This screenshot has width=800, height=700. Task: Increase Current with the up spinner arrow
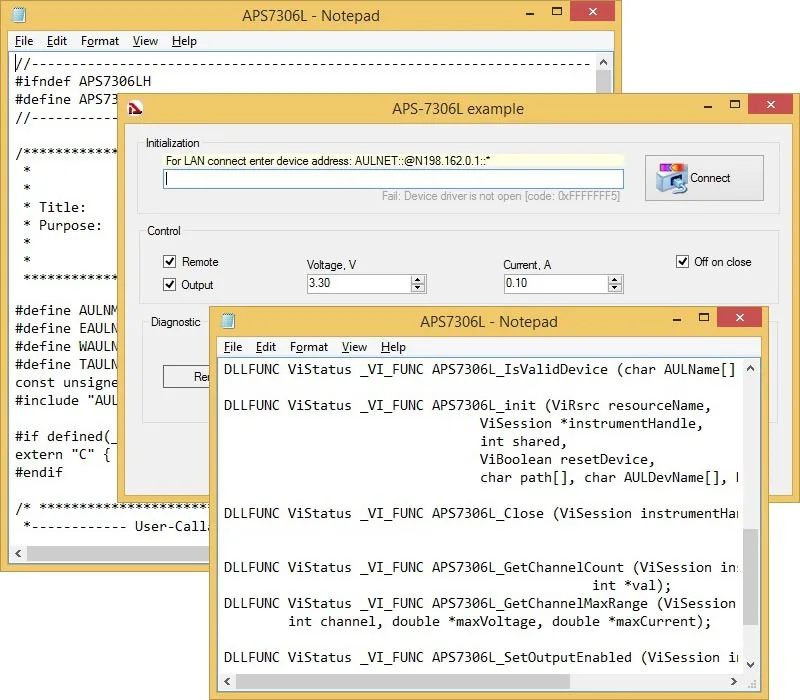click(x=615, y=280)
